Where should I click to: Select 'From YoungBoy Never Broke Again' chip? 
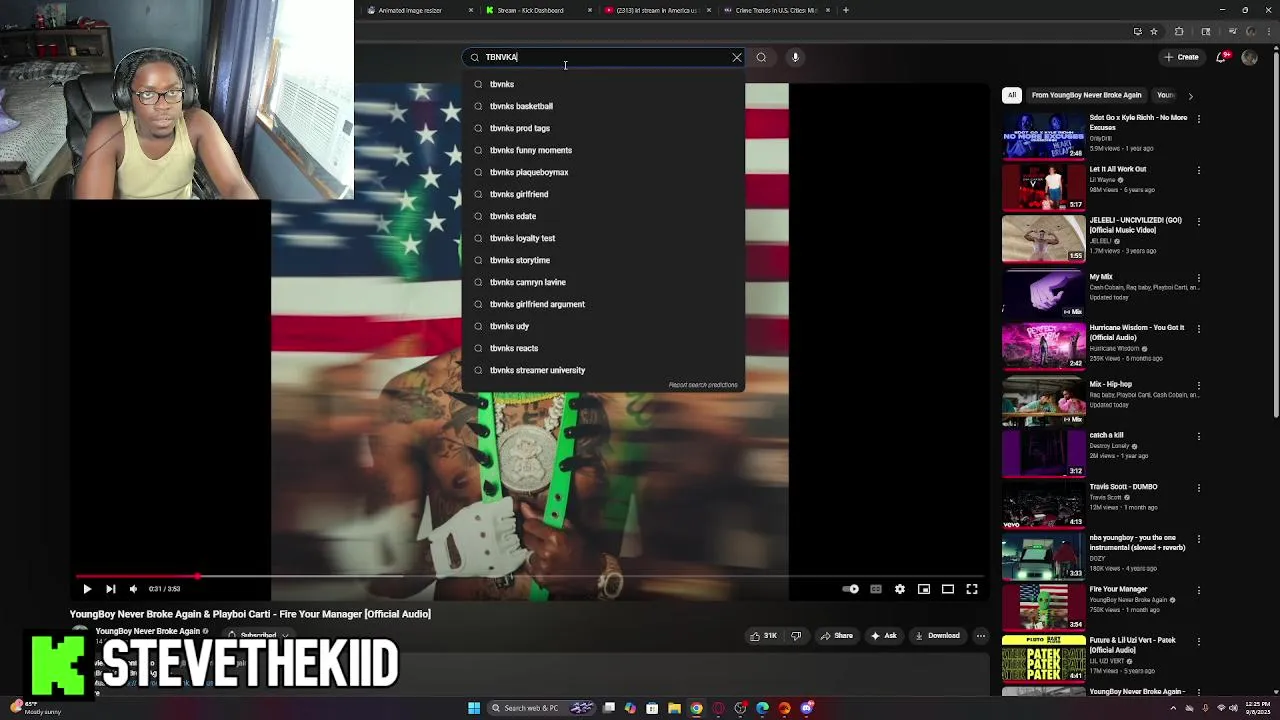click(1086, 95)
